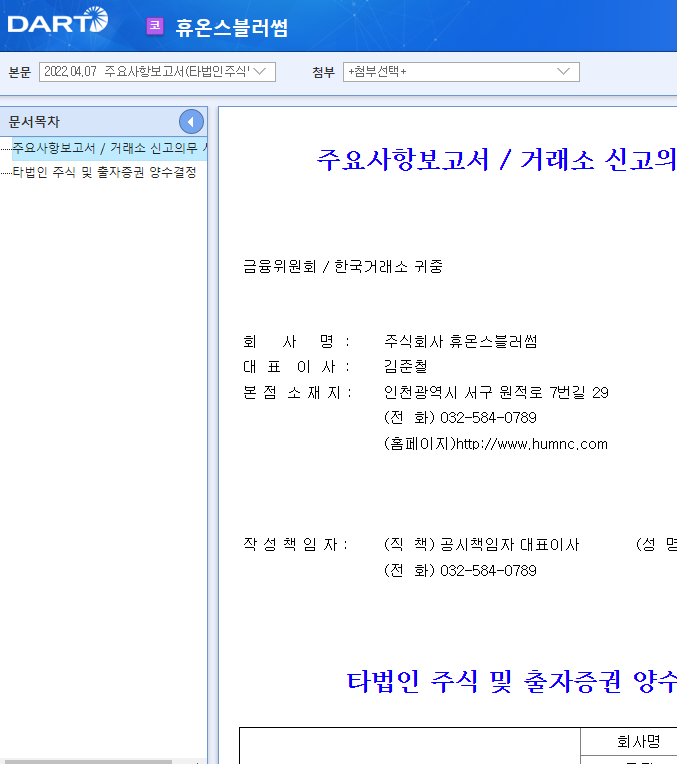Click the 금융위원회 / 한국거래소 귀중 line
This screenshot has height=764, width=677.
point(343,267)
